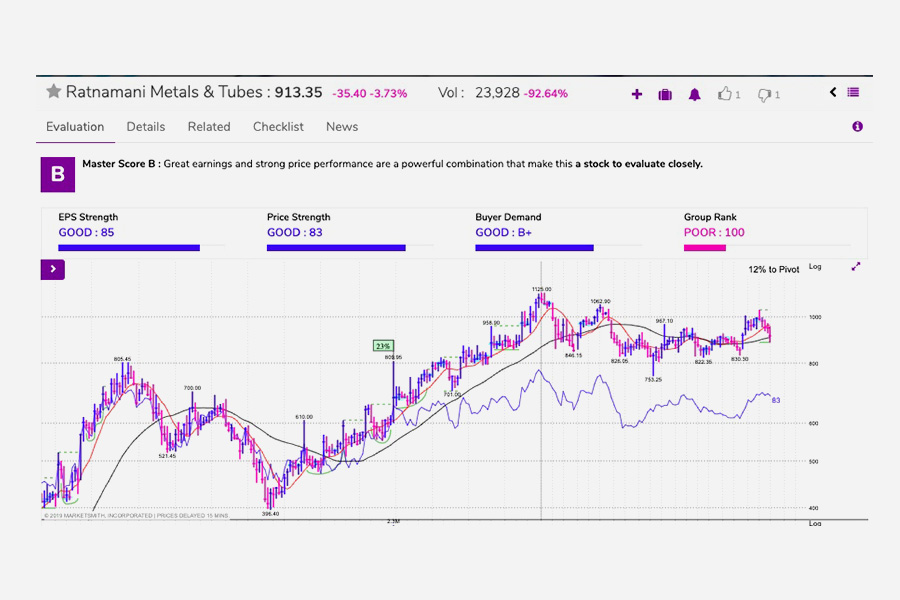Click the Buyer Demand rating bar

[534, 248]
